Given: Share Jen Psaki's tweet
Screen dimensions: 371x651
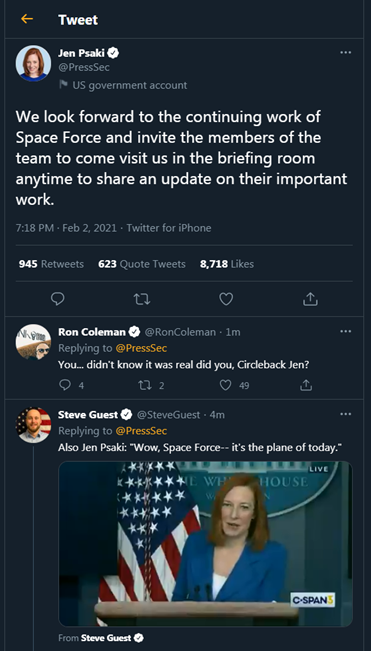Looking at the screenshot, I should click(311, 299).
